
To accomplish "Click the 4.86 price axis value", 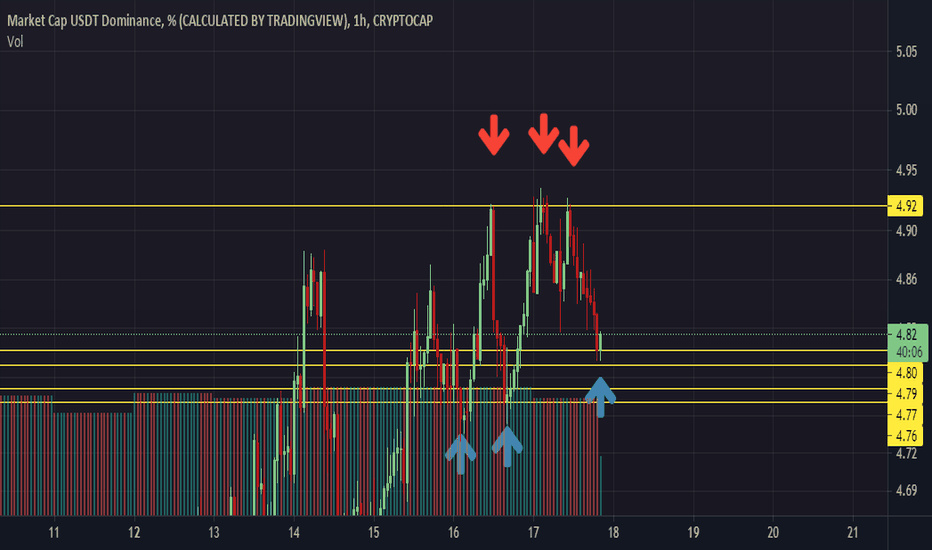I will [906, 279].
